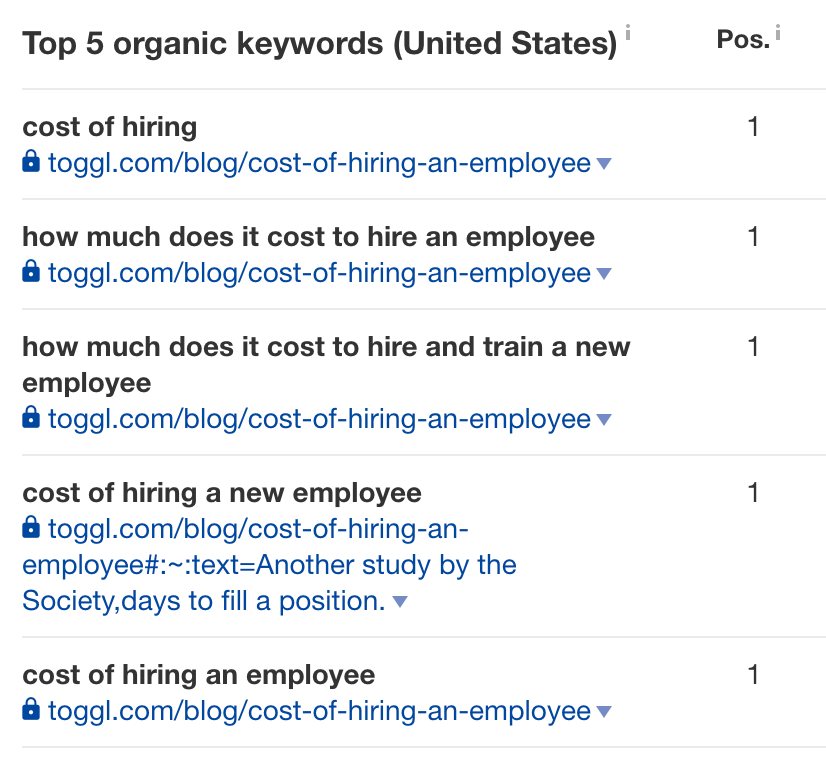
Task: Open toggl.com link under cost of hiring an employee
Action: (319, 711)
